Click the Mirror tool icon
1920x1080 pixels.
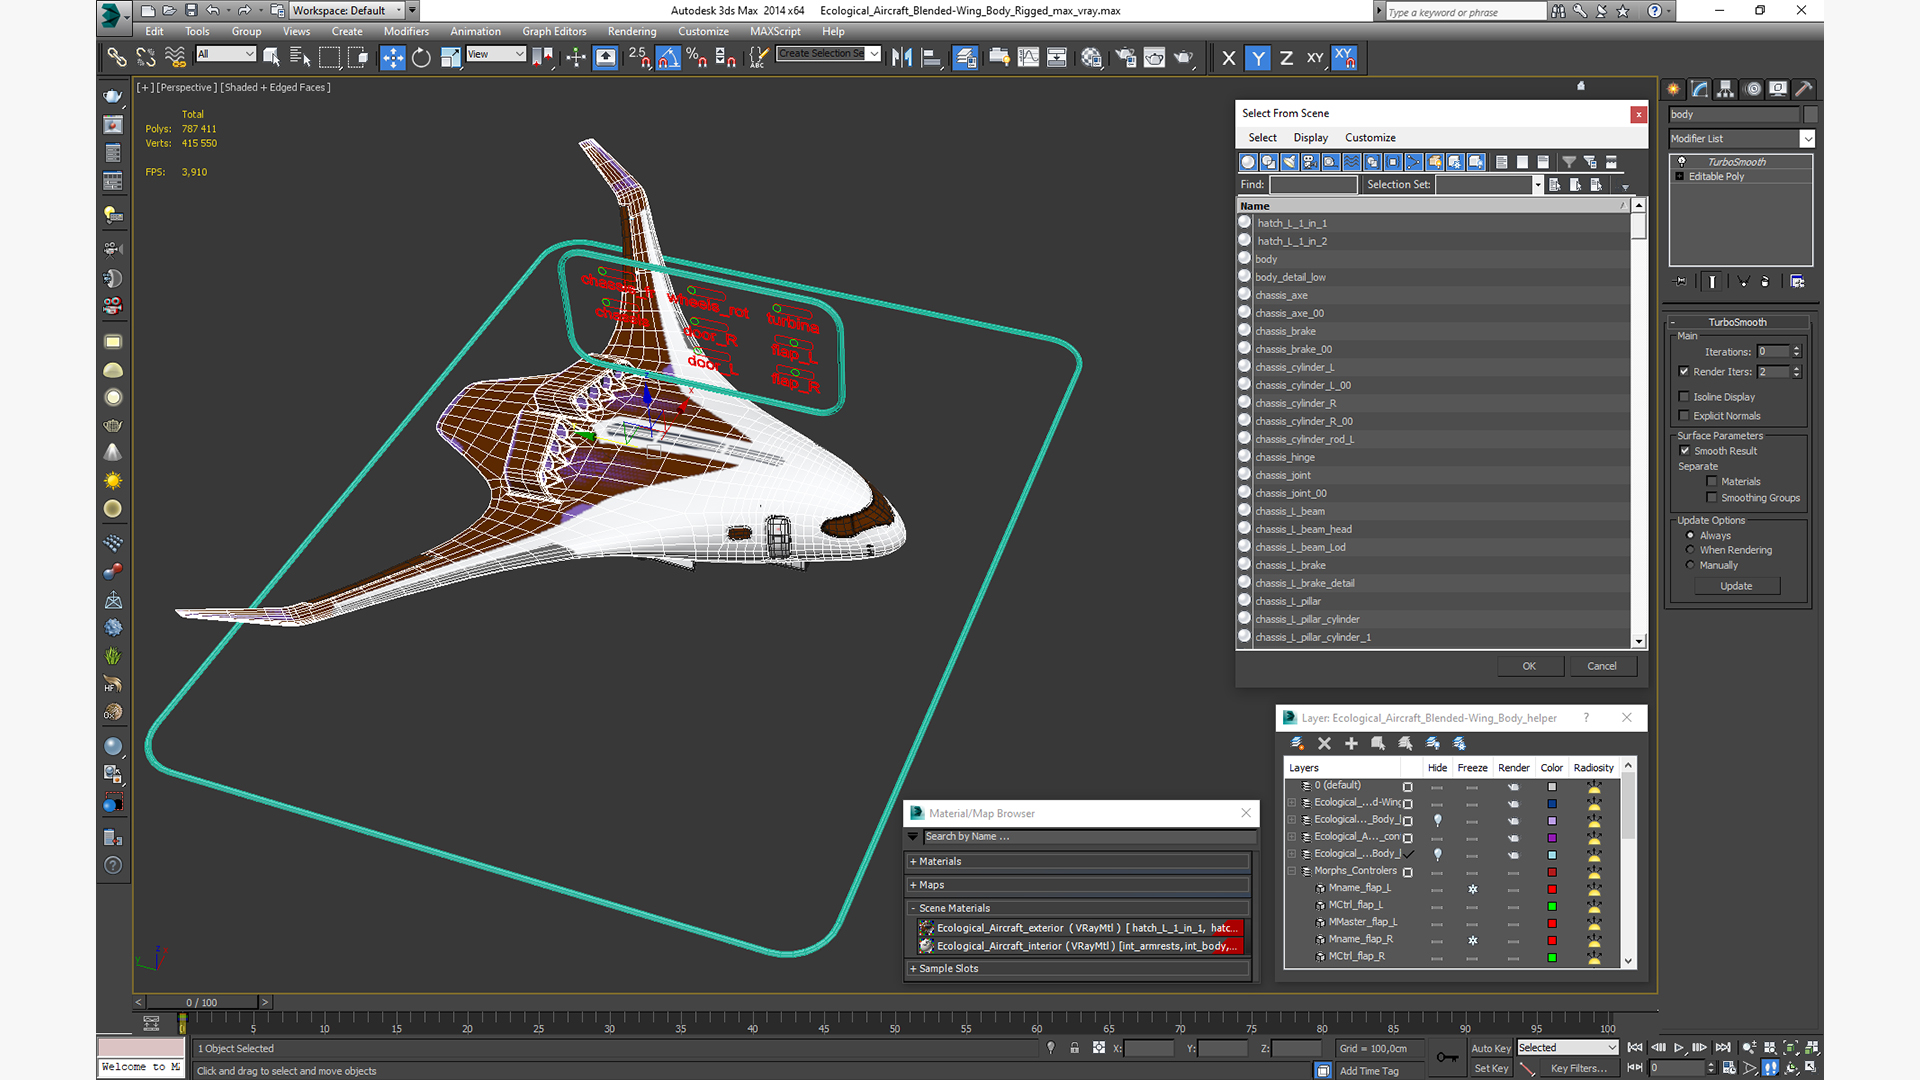coord(902,58)
